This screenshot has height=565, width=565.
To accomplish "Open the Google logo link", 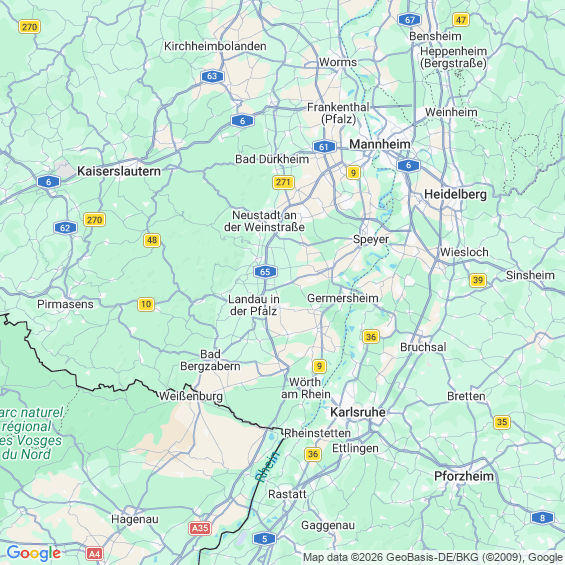I will pyautogui.click(x=34, y=553).
